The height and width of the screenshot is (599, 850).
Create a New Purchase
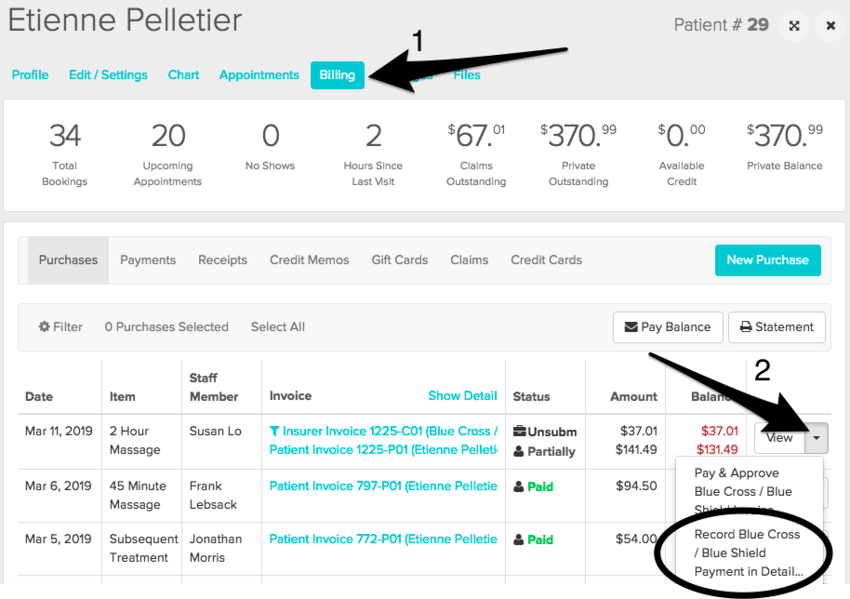(767, 260)
